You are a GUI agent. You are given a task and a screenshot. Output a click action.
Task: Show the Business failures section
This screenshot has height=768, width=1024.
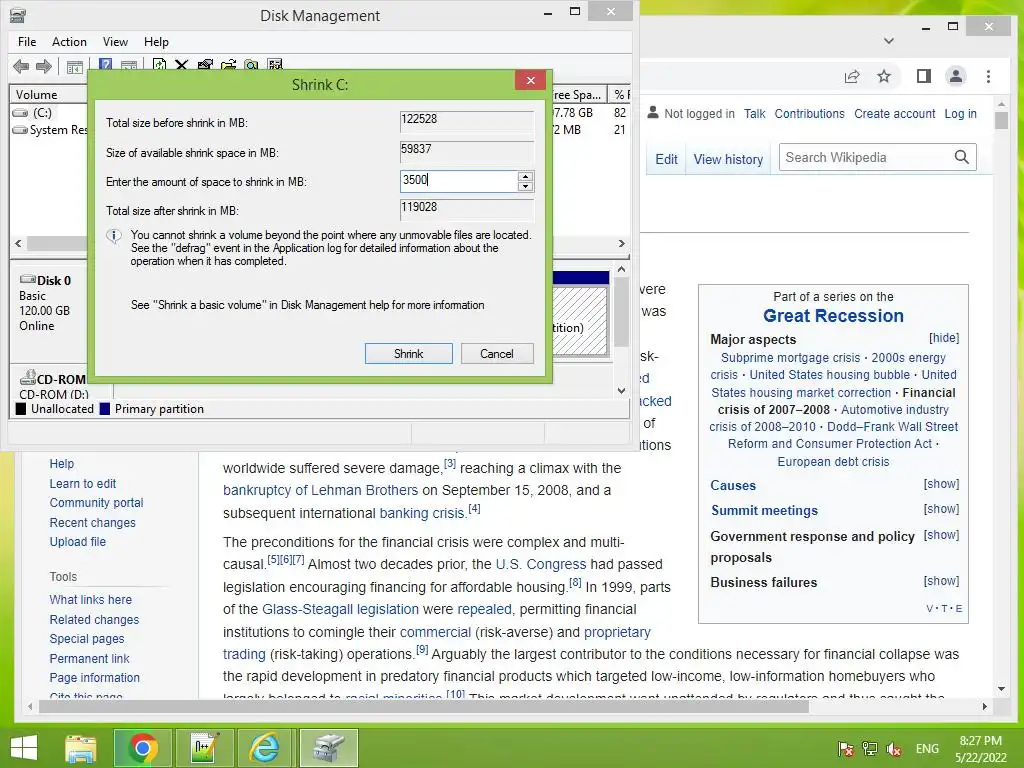(x=941, y=581)
